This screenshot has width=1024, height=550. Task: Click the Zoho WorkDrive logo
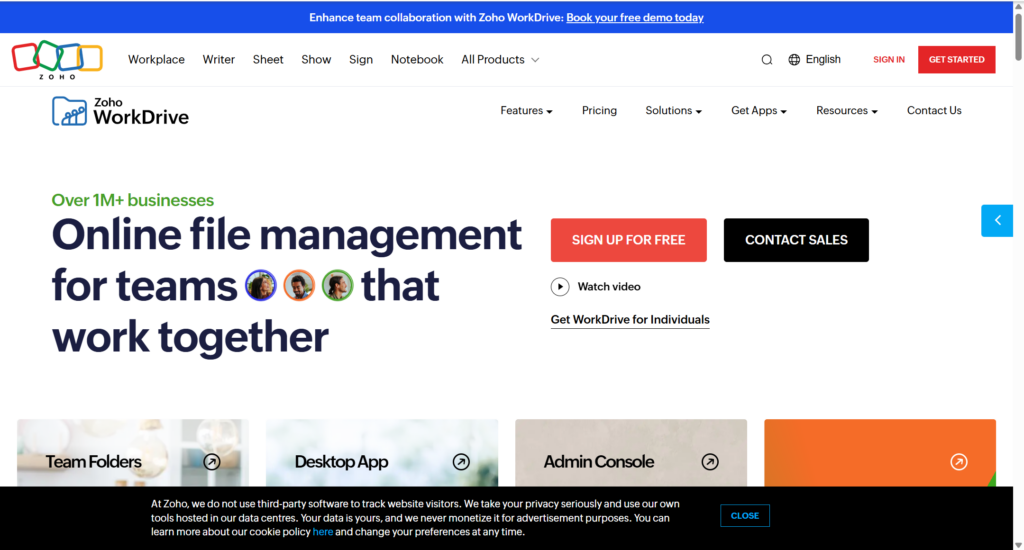(120, 111)
